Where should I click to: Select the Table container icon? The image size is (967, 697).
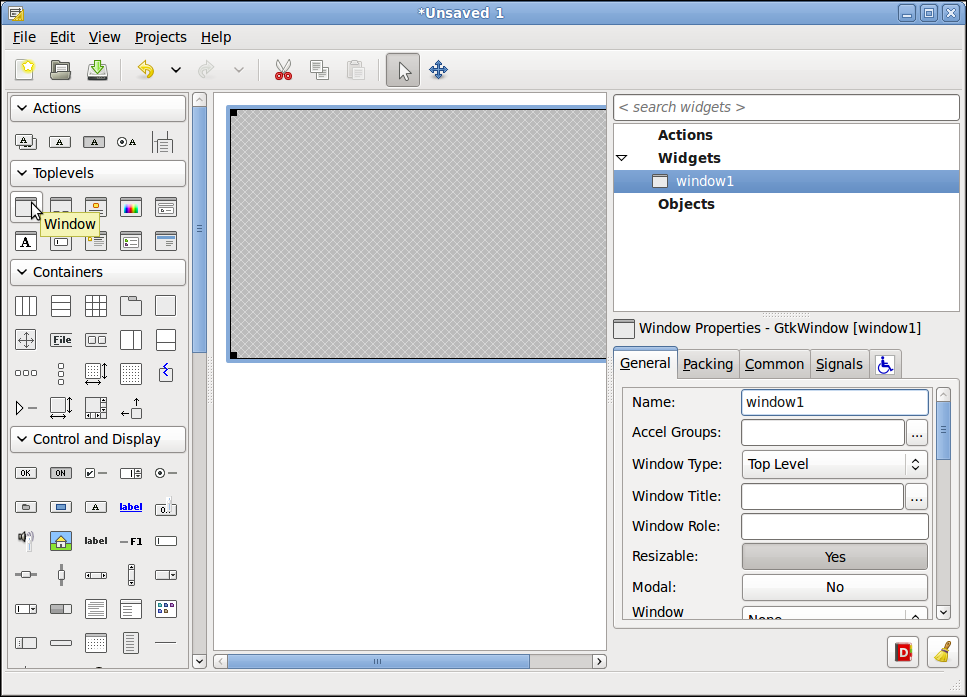pos(96,306)
